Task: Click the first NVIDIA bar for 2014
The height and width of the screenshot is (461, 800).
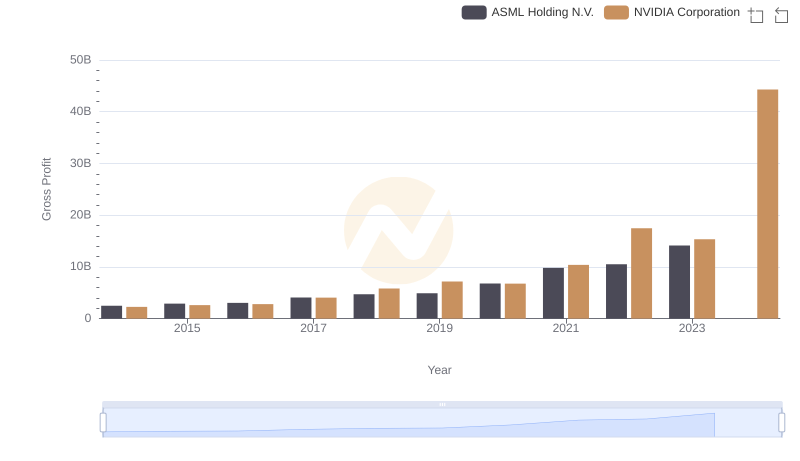Action: click(137, 313)
